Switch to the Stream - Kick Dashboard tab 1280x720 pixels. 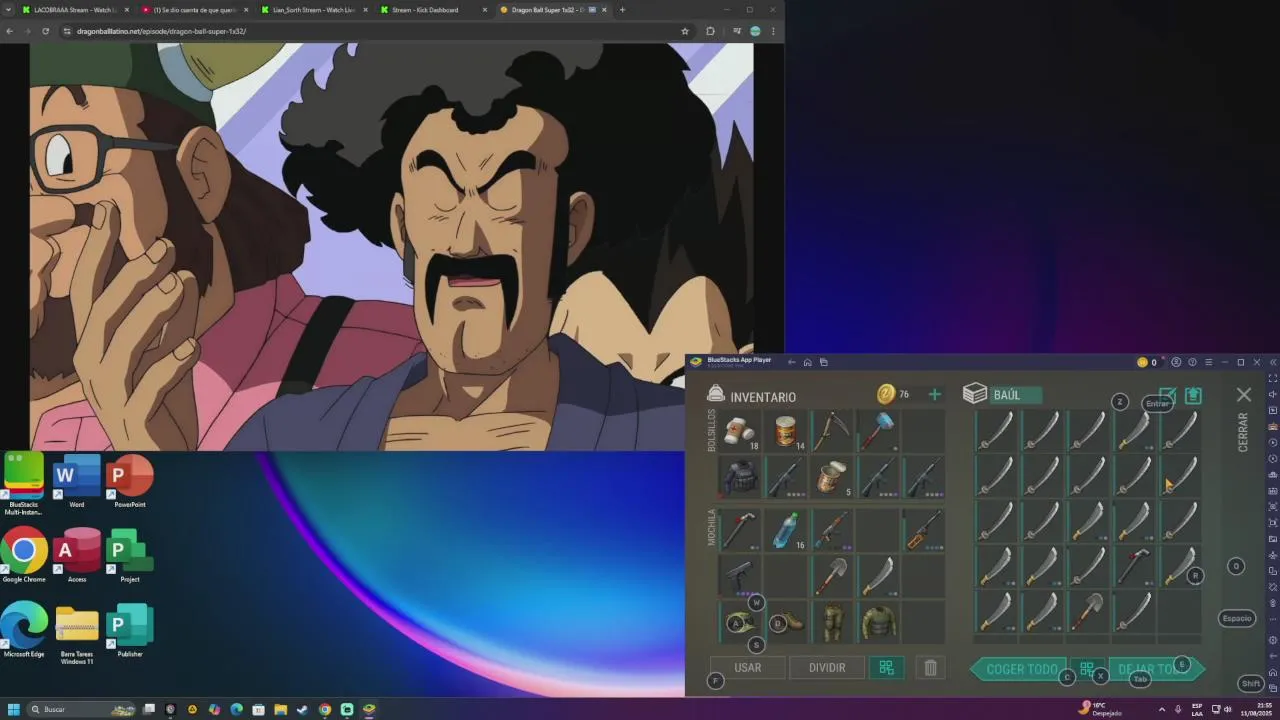click(x=432, y=10)
